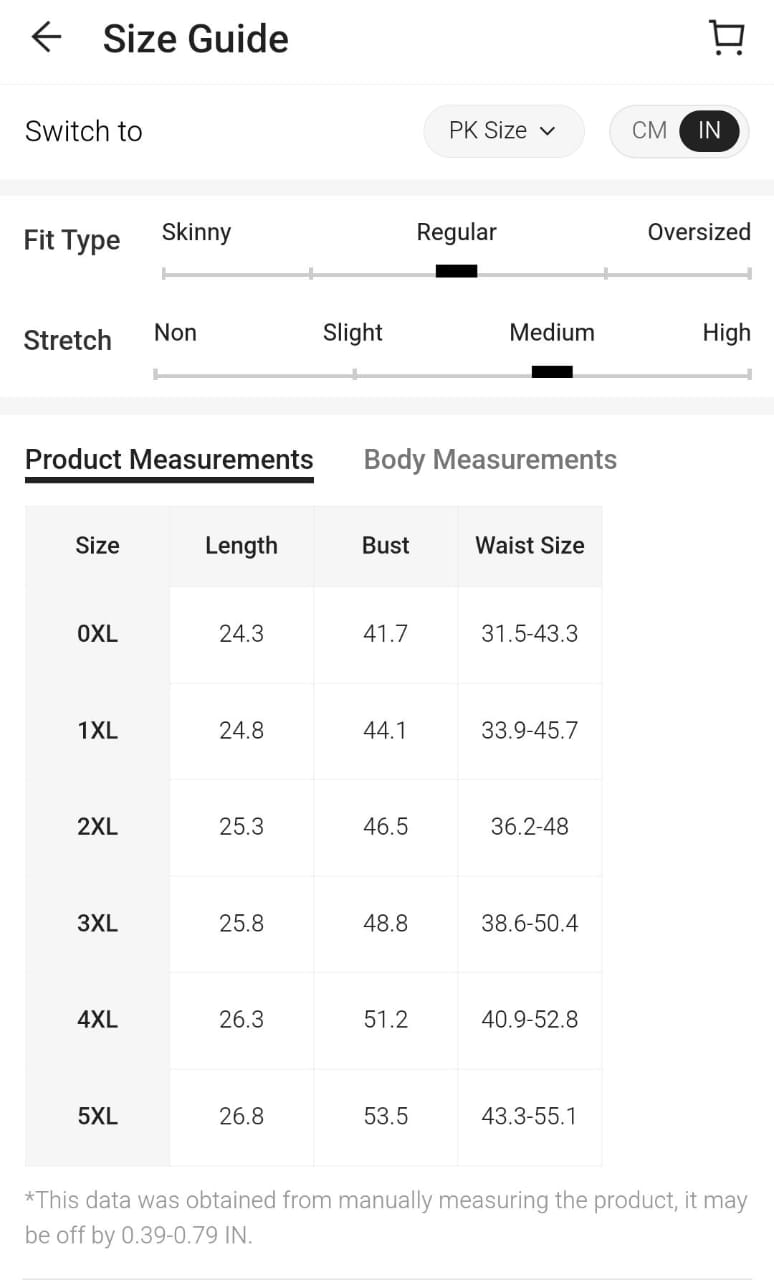
Task: Select the Product Measurements tab
Action: coord(169,460)
